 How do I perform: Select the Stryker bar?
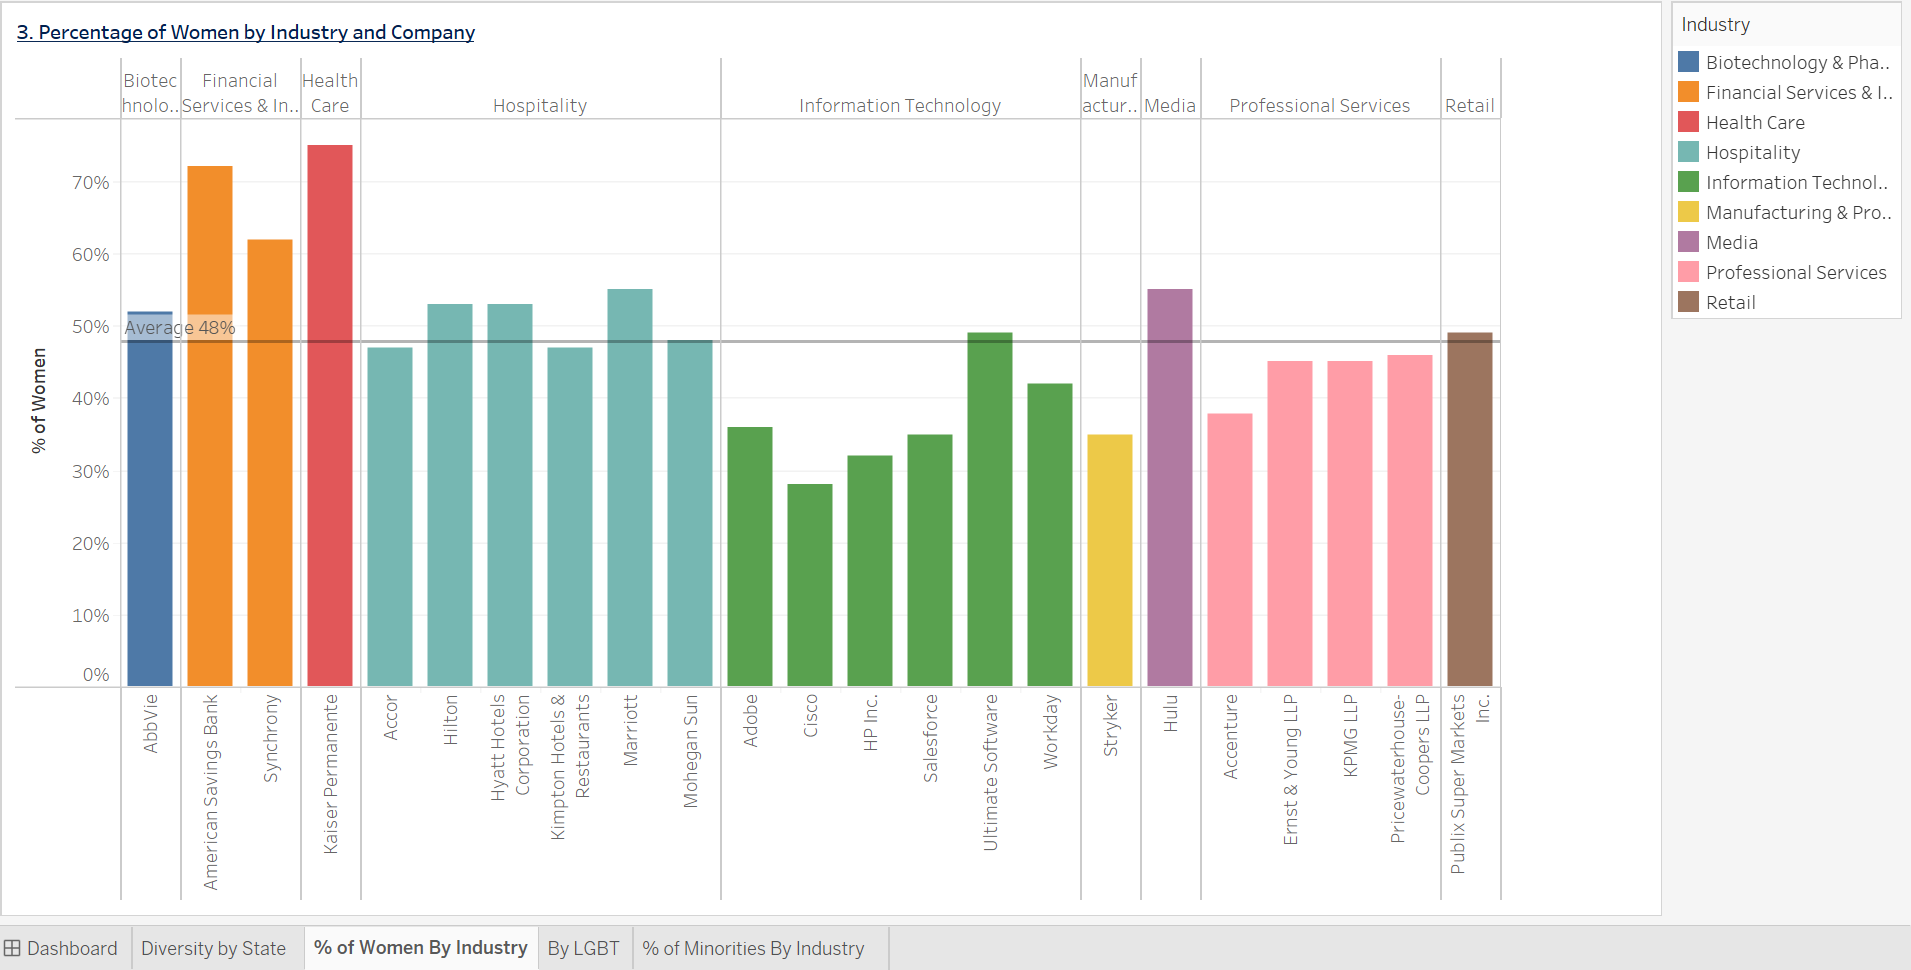[x=1110, y=560]
